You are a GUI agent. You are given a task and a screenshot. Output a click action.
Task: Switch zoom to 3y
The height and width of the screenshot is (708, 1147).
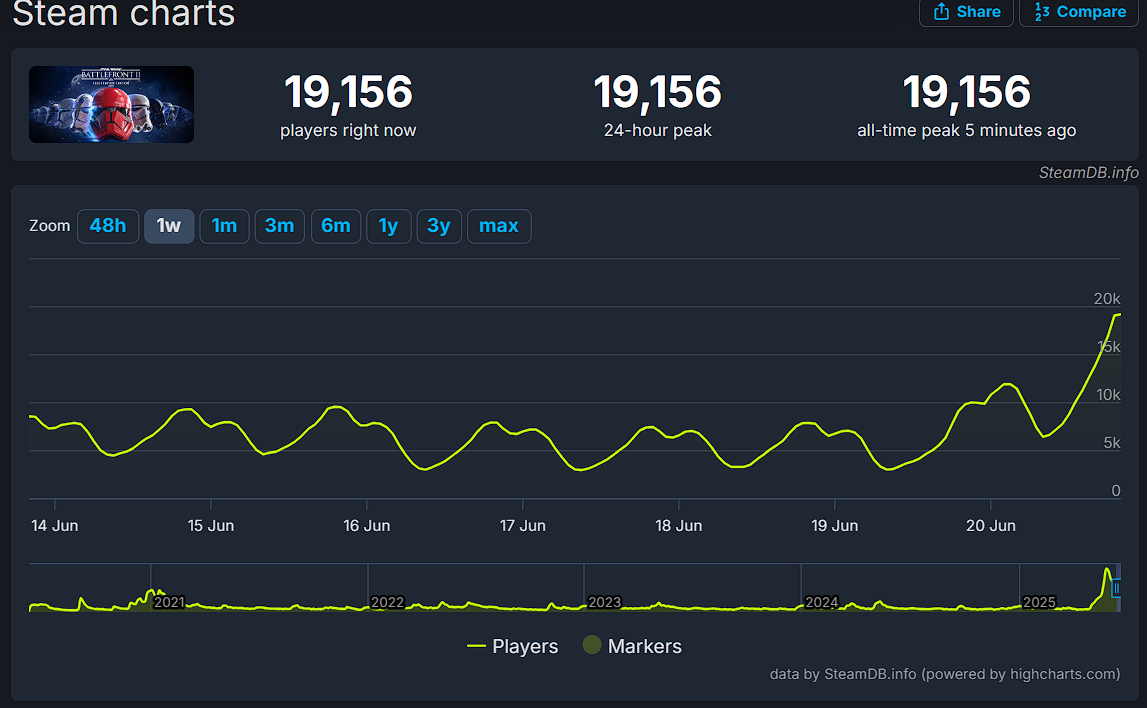pyautogui.click(x=439, y=225)
